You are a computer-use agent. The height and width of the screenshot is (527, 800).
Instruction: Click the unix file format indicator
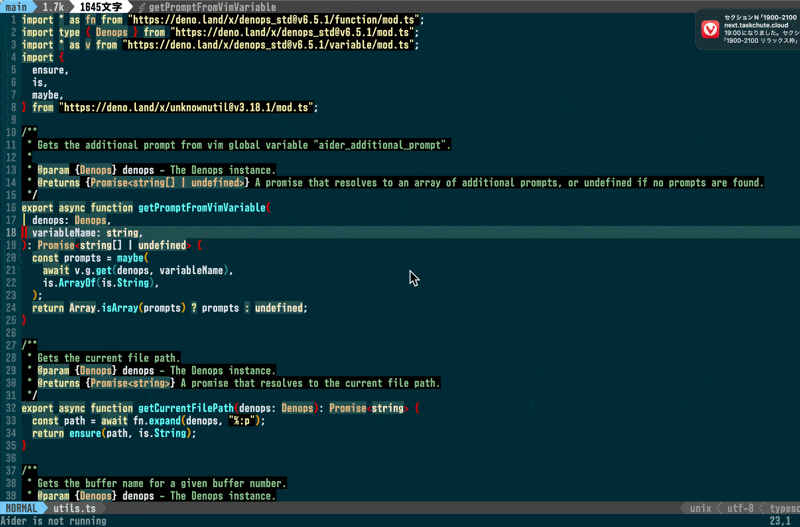tap(700, 508)
